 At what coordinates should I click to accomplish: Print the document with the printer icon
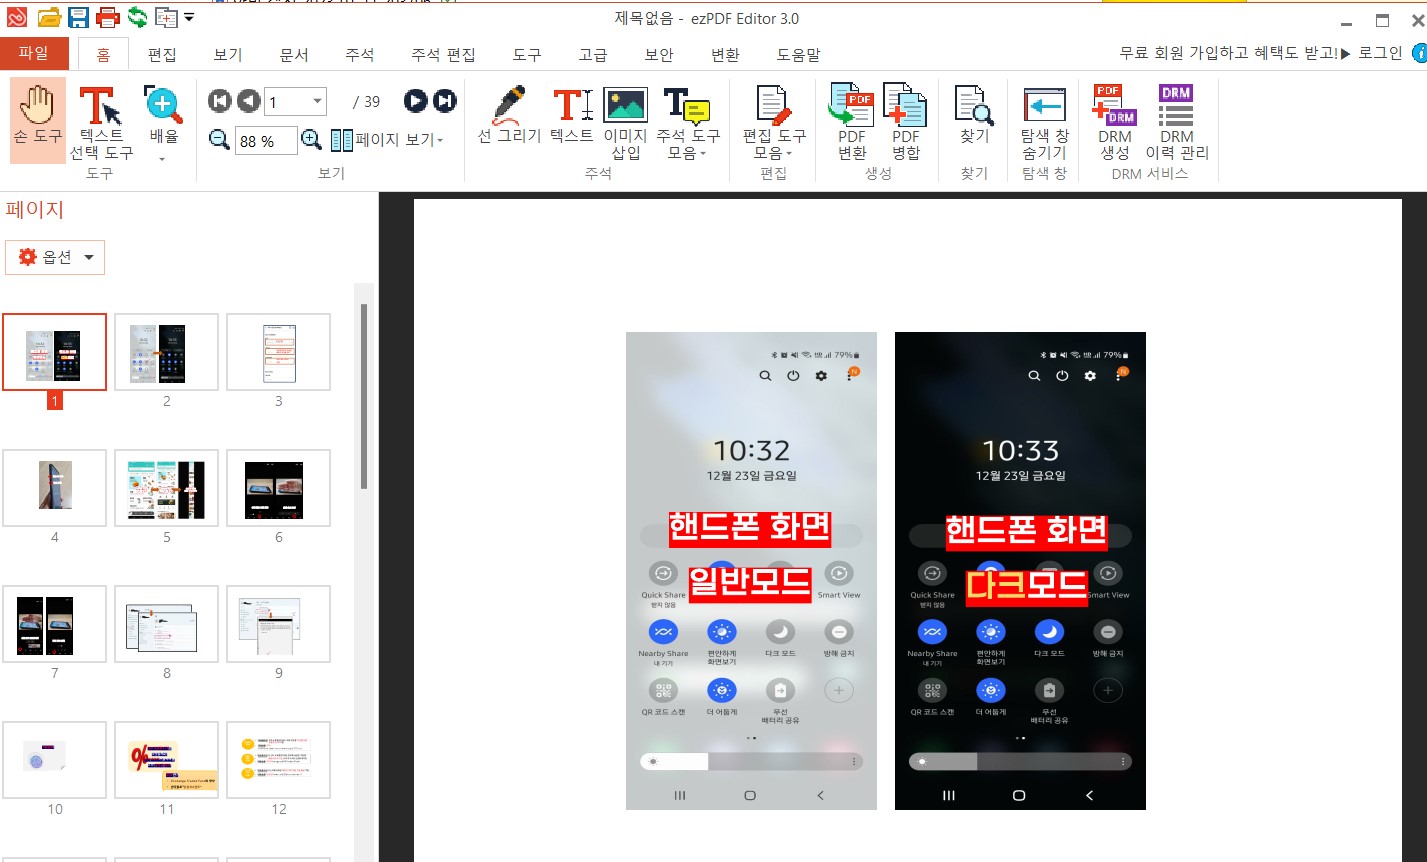tap(108, 18)
